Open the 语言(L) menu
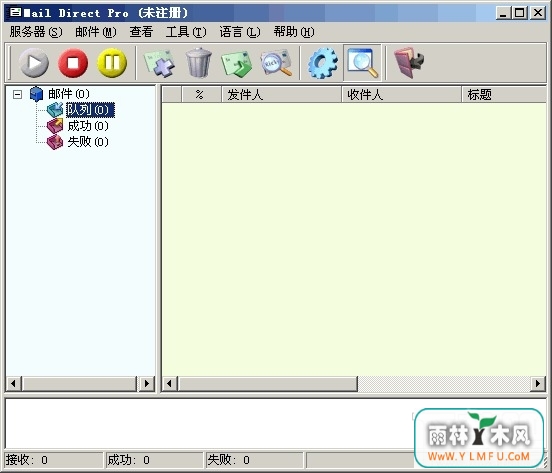The image size is (552, 473). tap(240, 32)
